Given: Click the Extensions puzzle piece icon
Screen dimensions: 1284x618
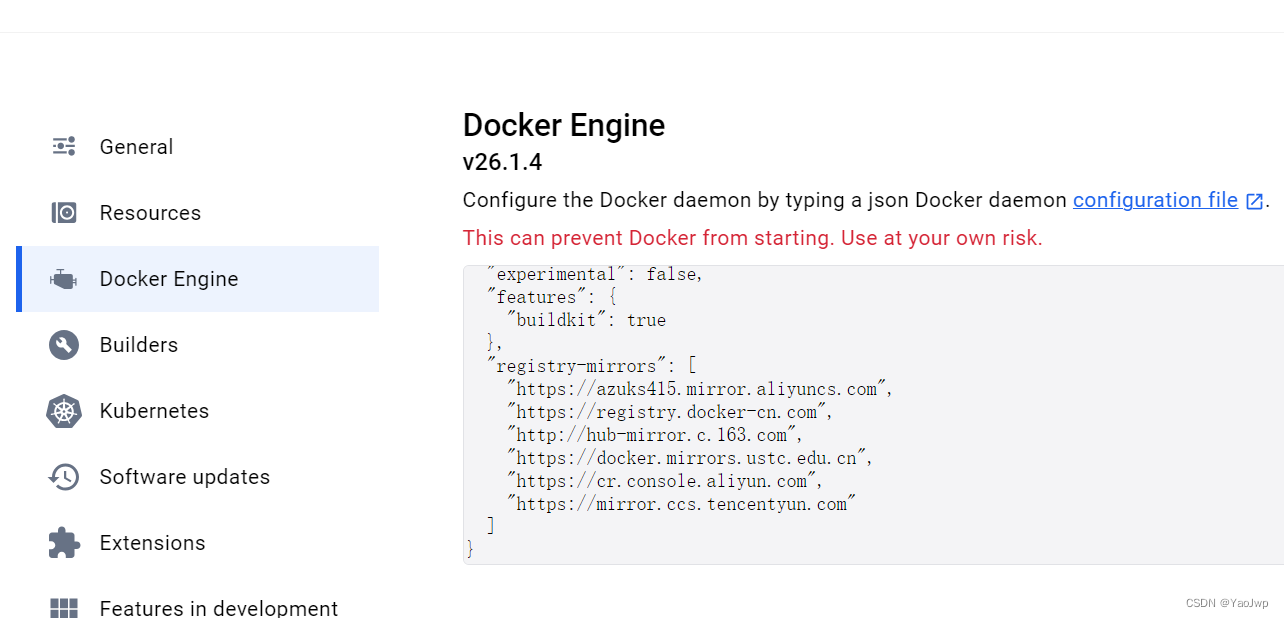Looking at the screenshot, I should click(x=64, y=542).
